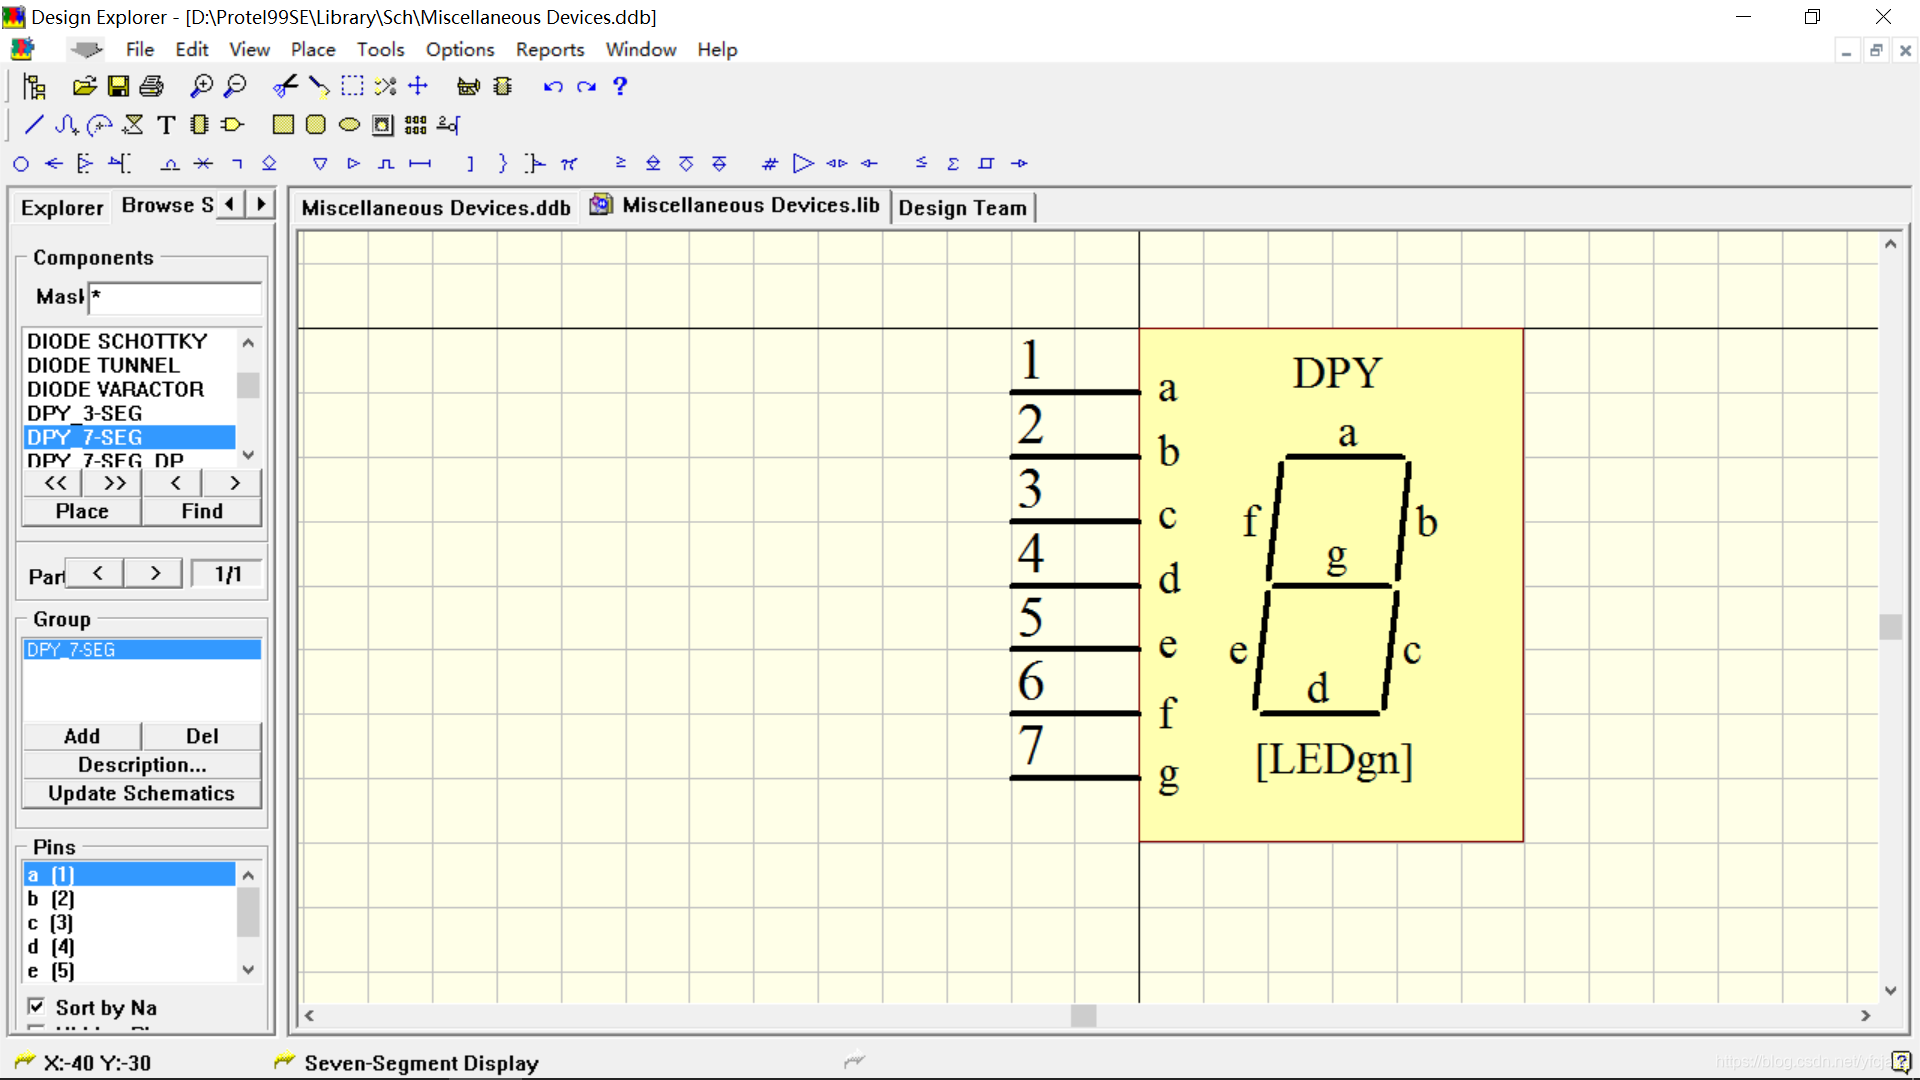Viewport: 1920px width, 1080px height.
Task: Choose the Place Ellipse tool
Action: (349, 124)
